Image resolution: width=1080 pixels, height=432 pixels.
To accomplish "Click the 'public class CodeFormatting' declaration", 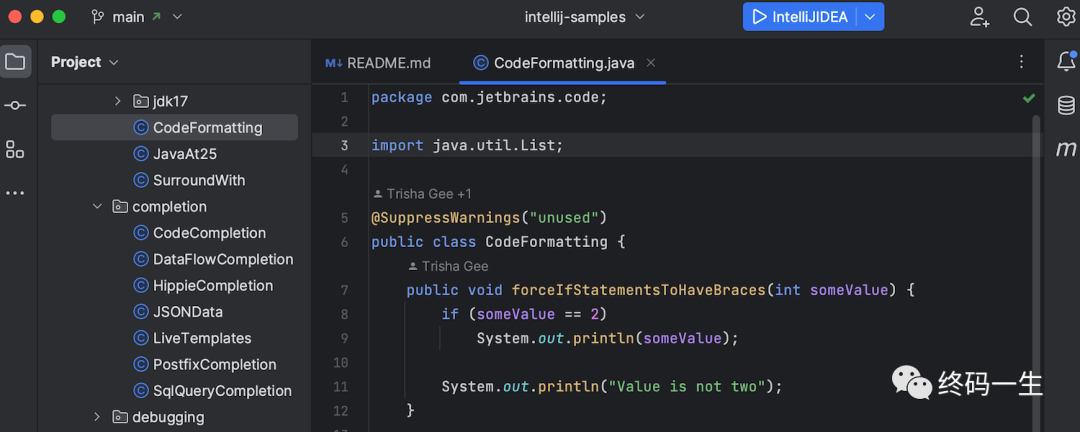I will 489,242.
